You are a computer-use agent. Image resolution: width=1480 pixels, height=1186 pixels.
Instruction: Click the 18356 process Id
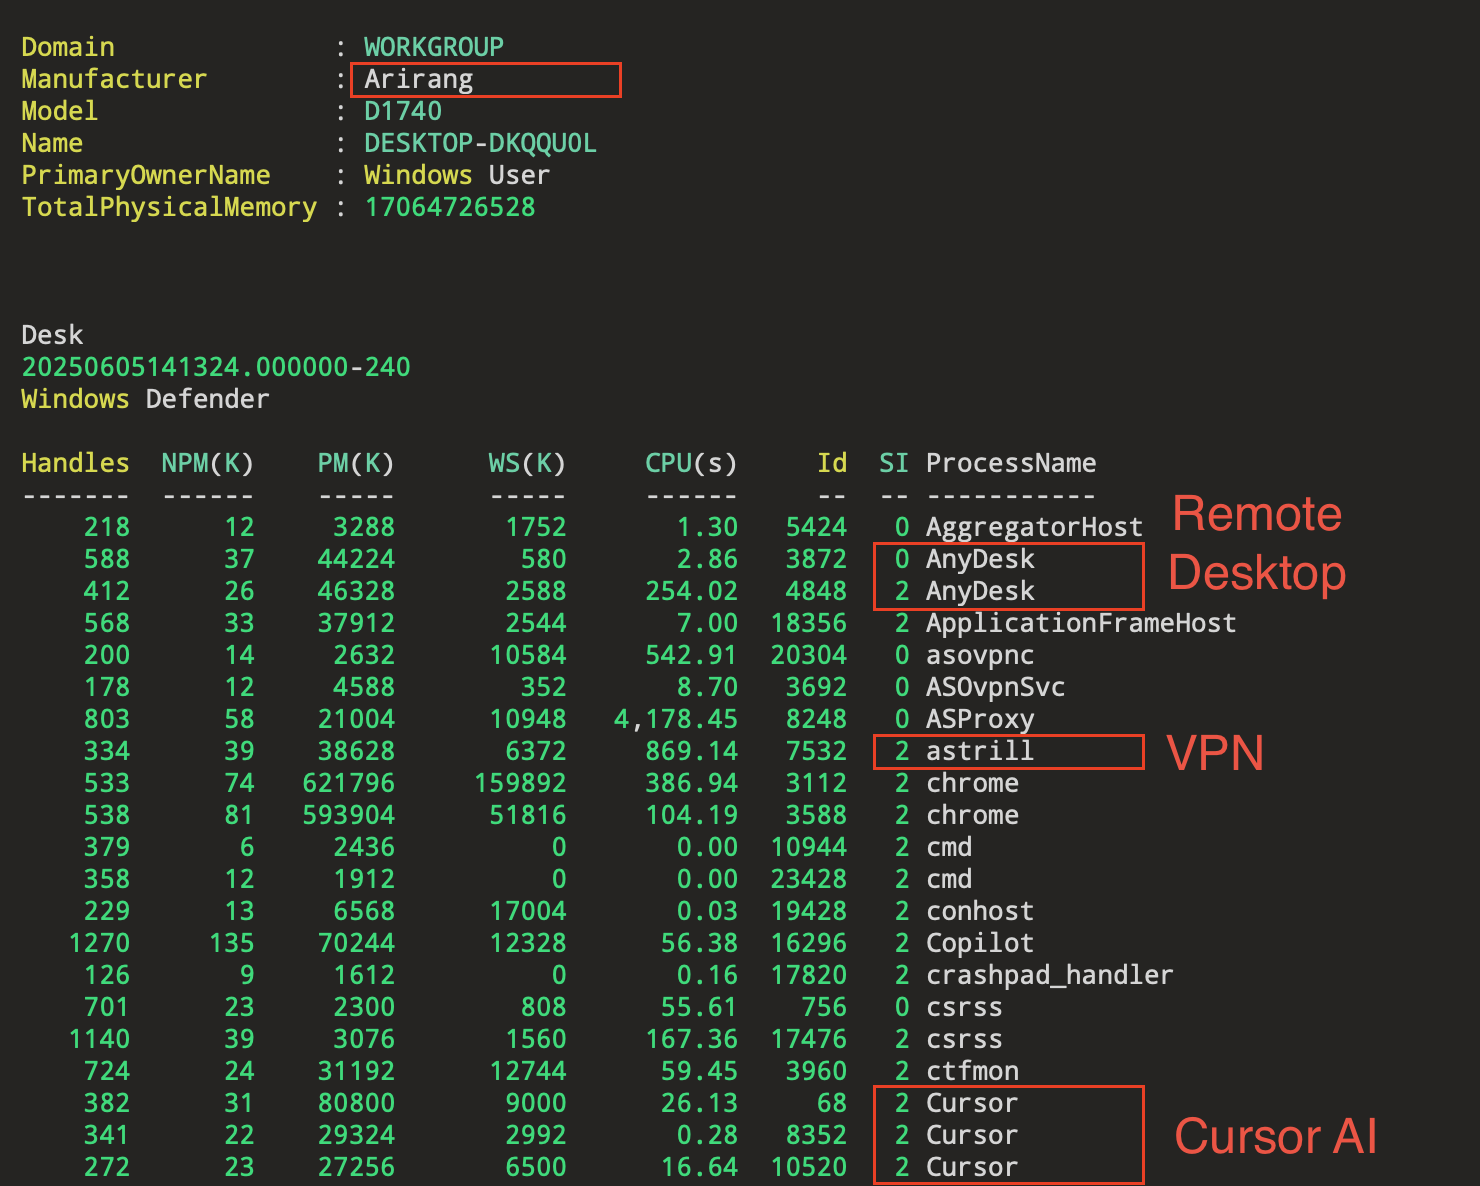pos(808,623)
